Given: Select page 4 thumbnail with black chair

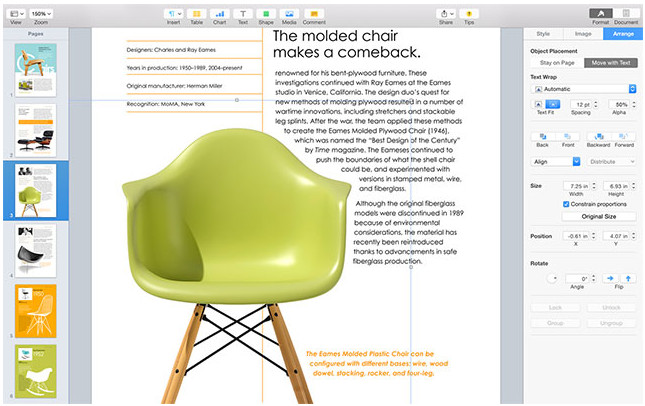Looking at the screenshot, I should pos(36,251).
